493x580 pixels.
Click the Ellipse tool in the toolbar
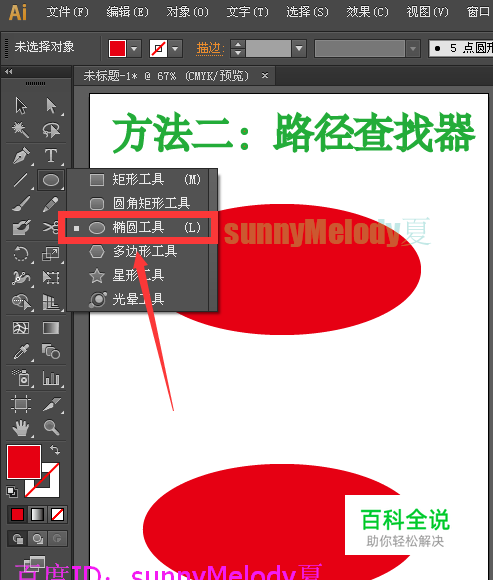pyautogui.click(x=51, y=180)
